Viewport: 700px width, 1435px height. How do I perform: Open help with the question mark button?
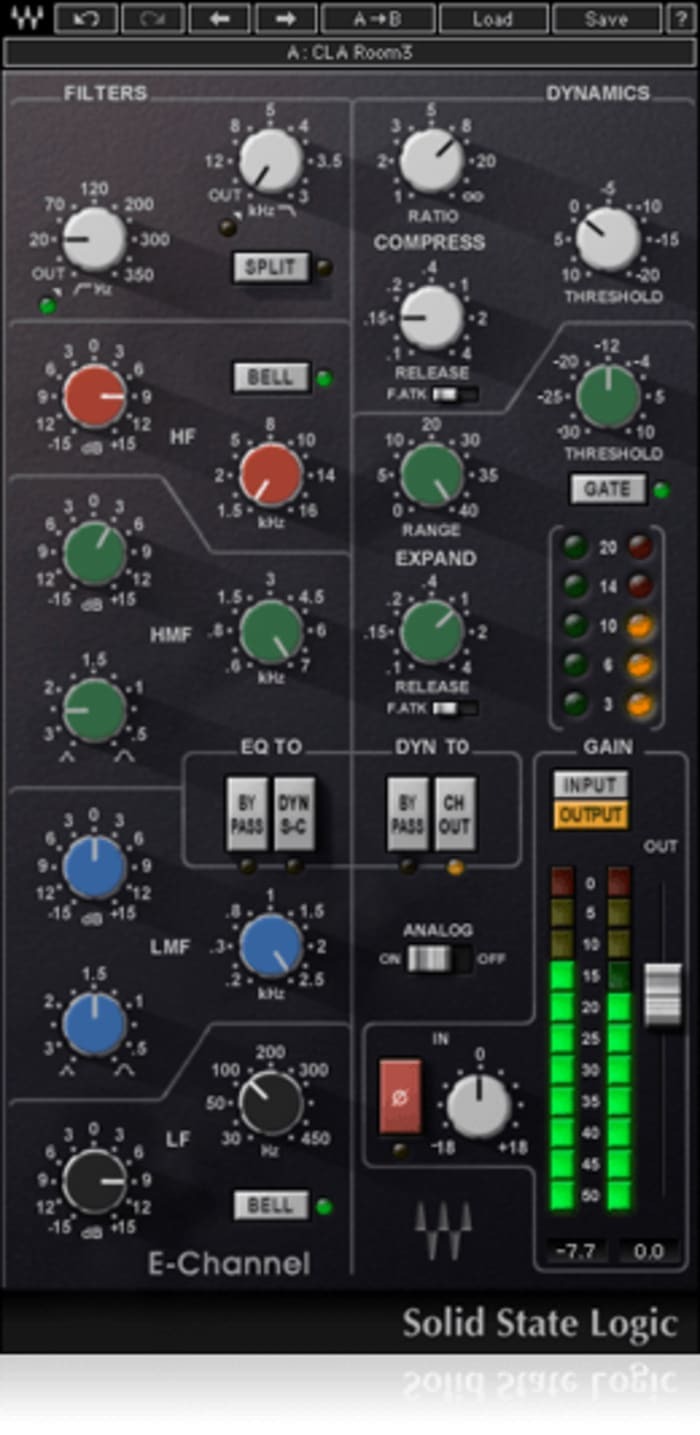pos(679,18)
